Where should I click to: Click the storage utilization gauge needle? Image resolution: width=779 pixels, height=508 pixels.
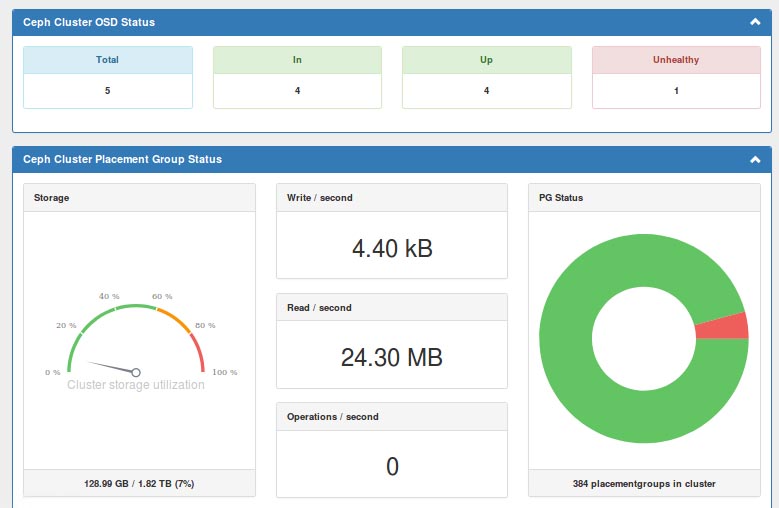[110, 366]
